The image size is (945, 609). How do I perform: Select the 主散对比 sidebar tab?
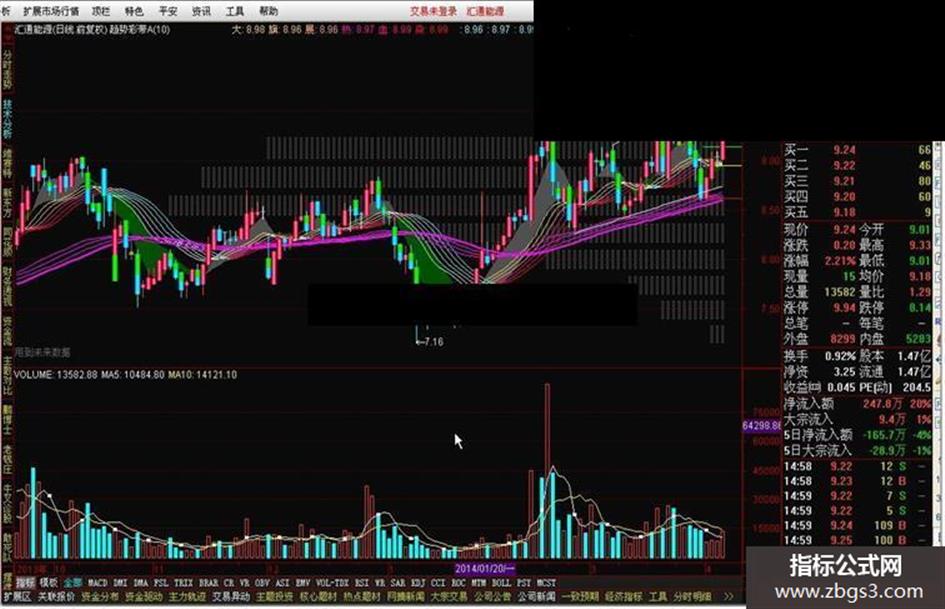click(x=7, y=376)
